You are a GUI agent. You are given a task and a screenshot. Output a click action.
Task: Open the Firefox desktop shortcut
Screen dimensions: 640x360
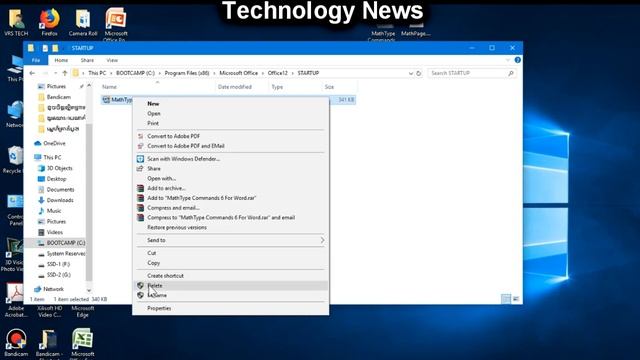tap(49, 22)
